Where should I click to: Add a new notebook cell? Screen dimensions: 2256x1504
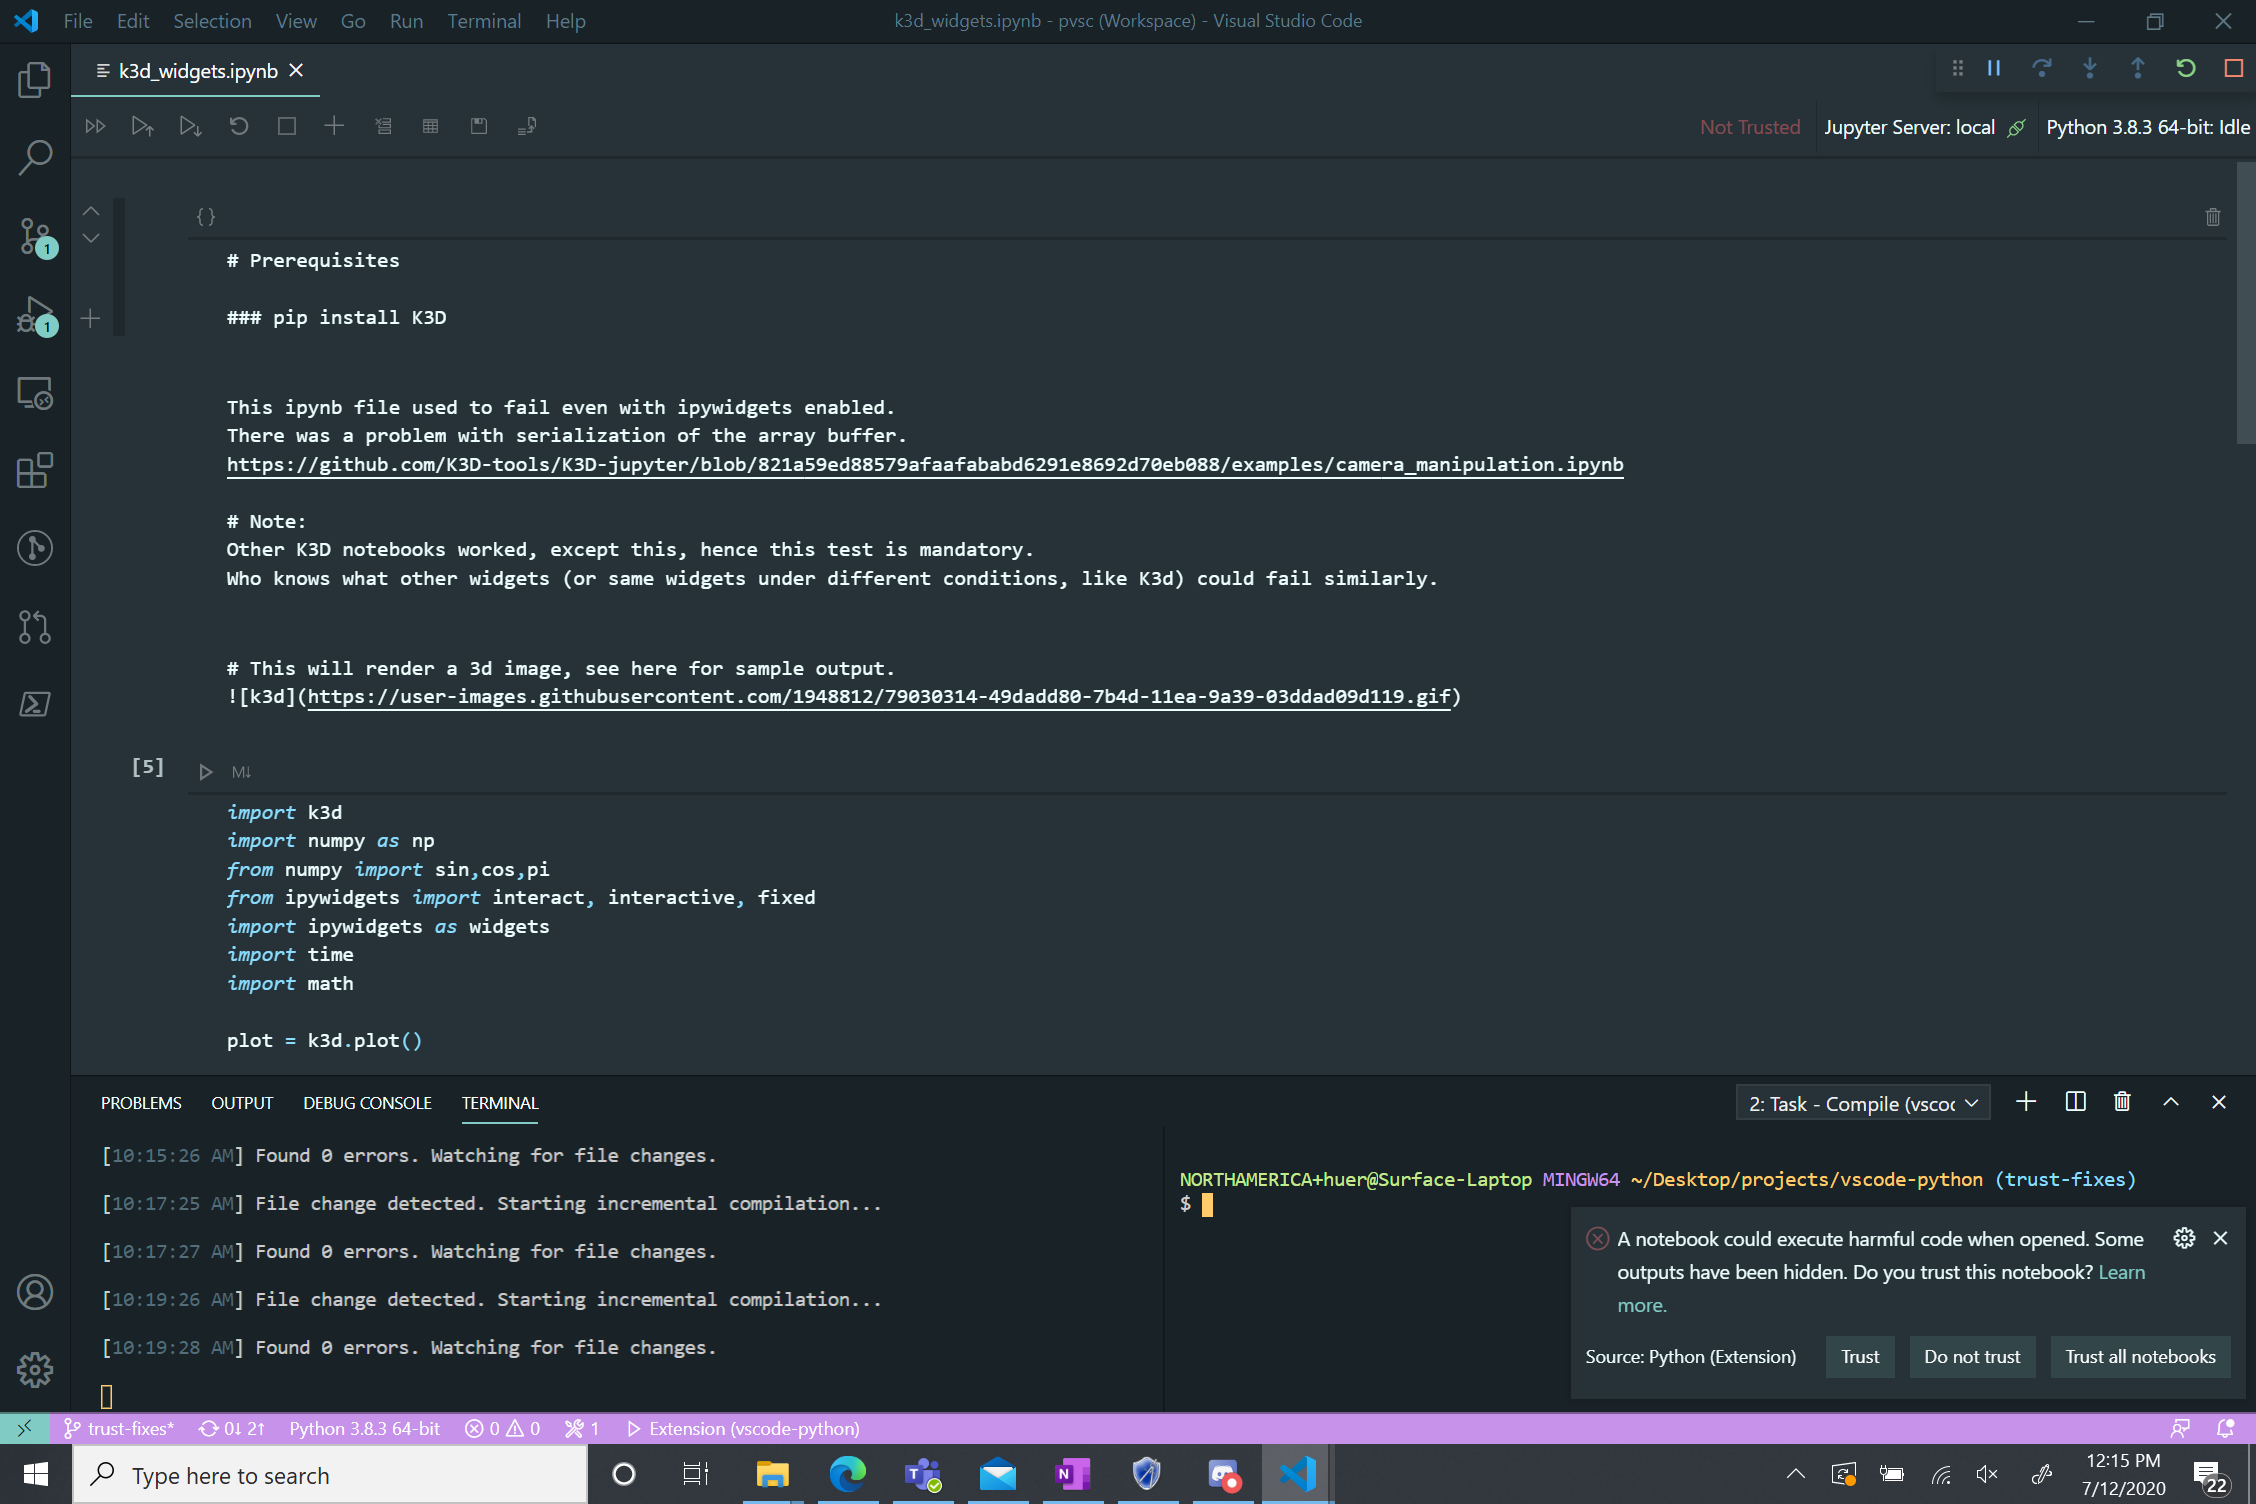[334, 126]
